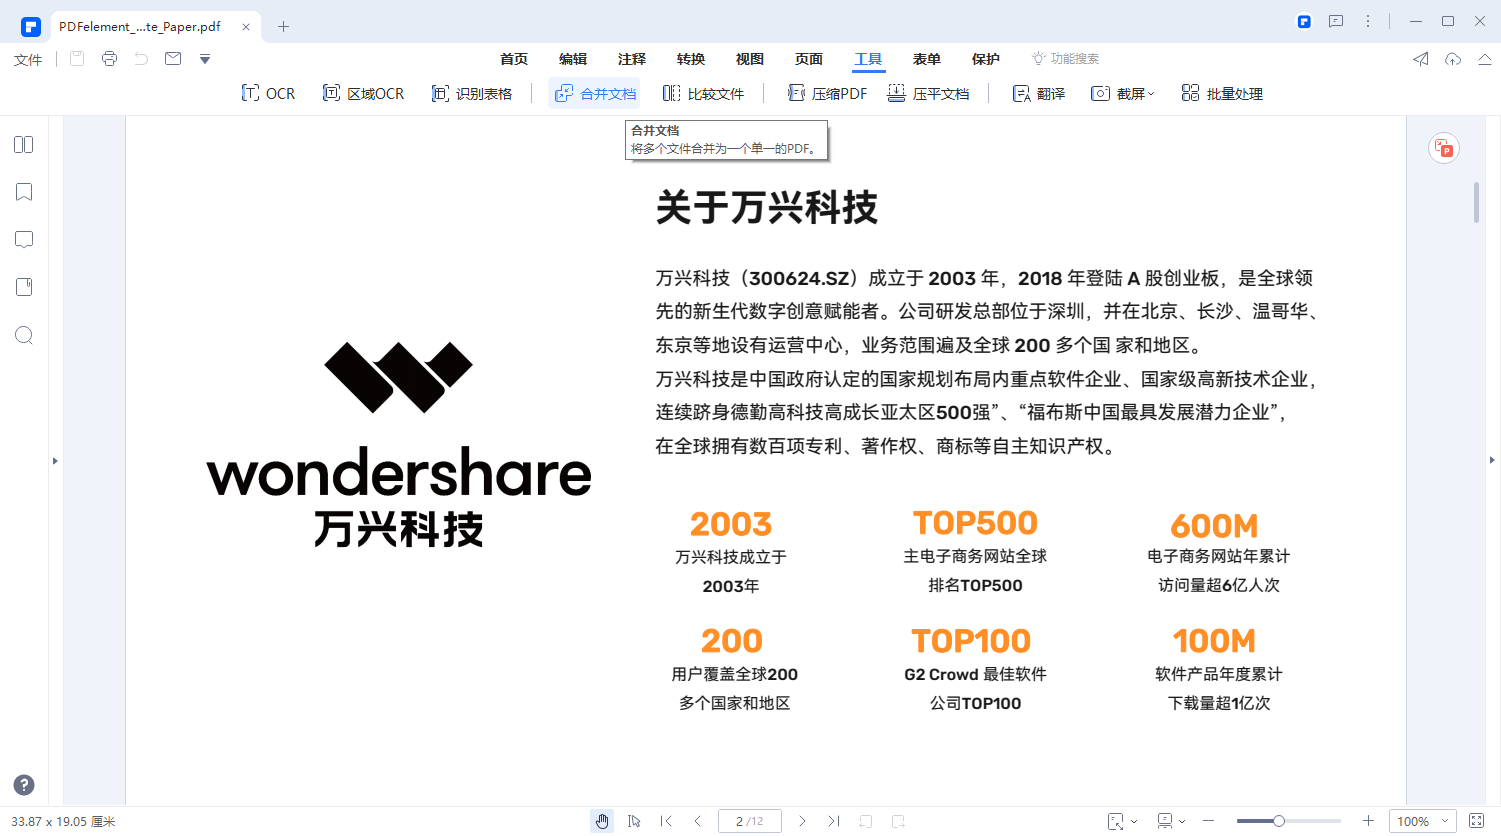Expand the more tools arrow in quick toolbar

[x=205, y=59]
